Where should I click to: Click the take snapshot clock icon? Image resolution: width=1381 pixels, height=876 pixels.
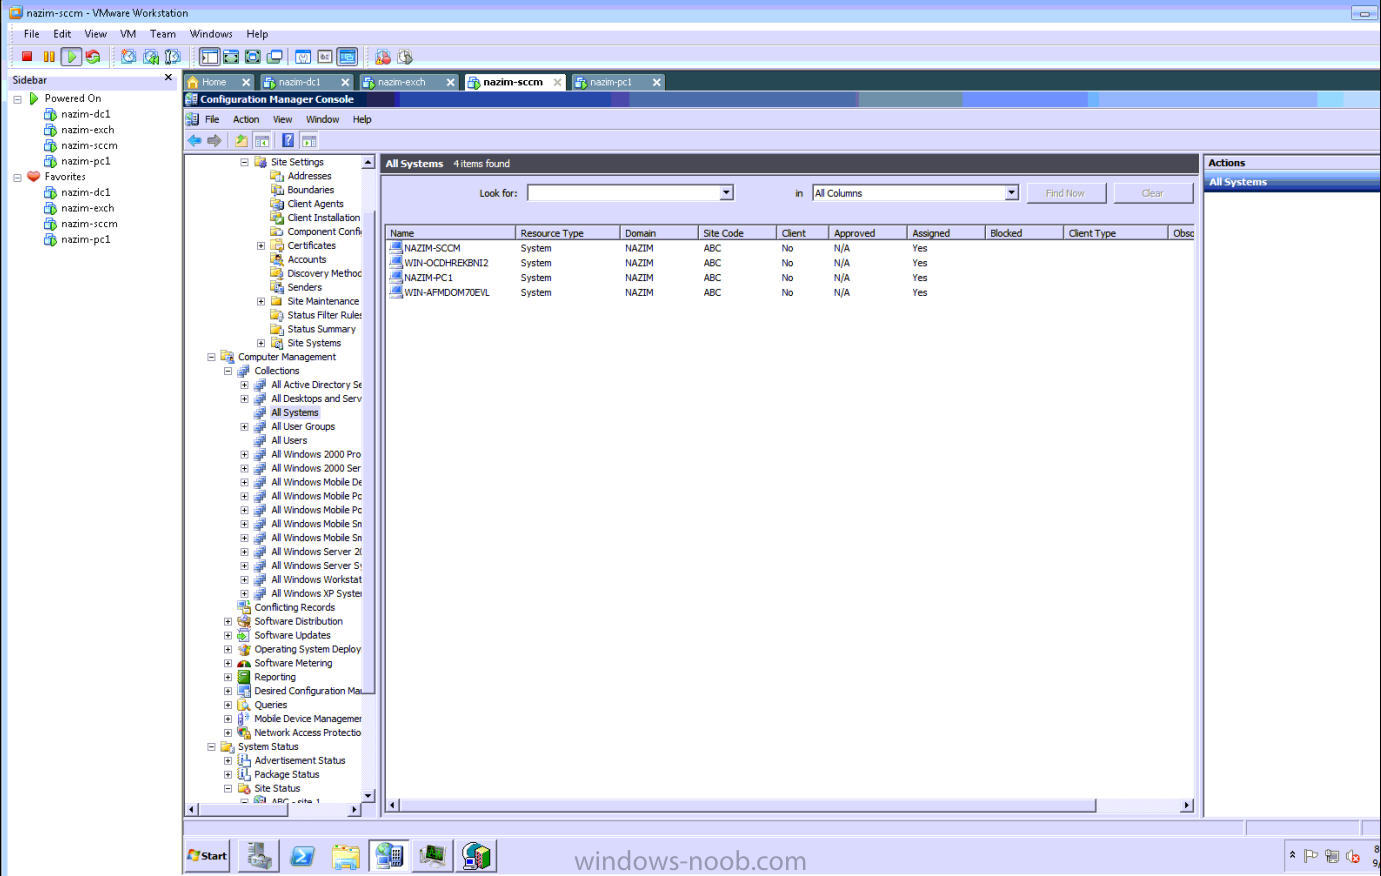point(128,57)
